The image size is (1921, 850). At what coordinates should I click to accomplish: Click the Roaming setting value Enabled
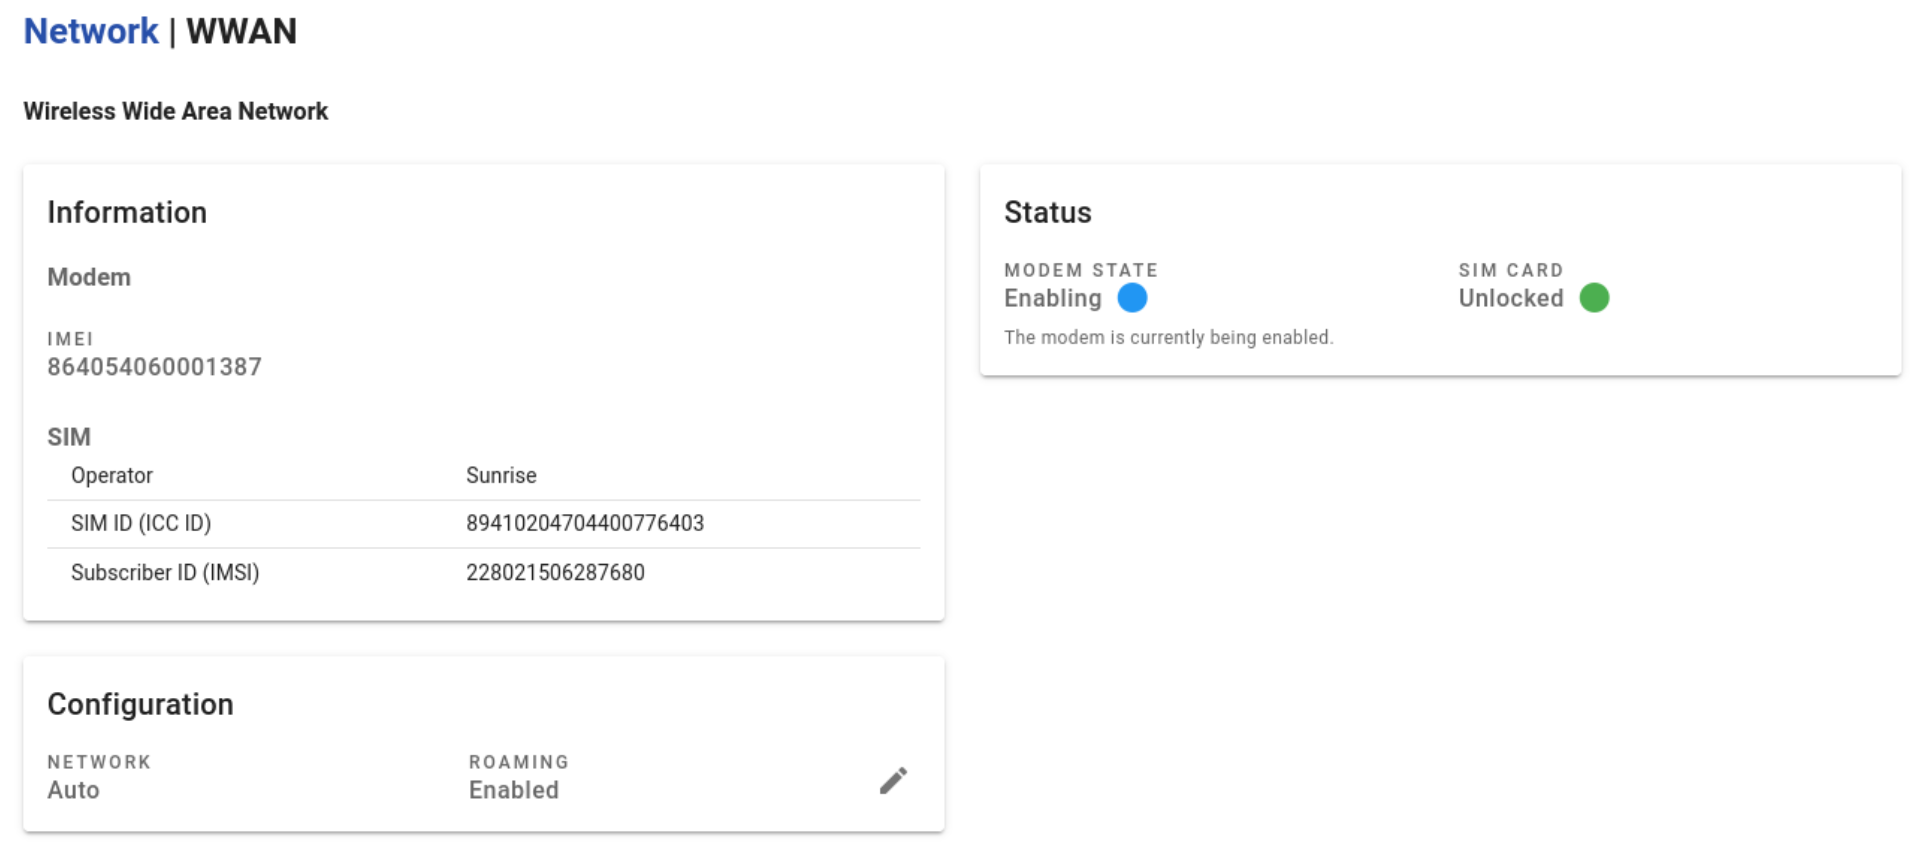pyautogui.click(x=514, y=790)
